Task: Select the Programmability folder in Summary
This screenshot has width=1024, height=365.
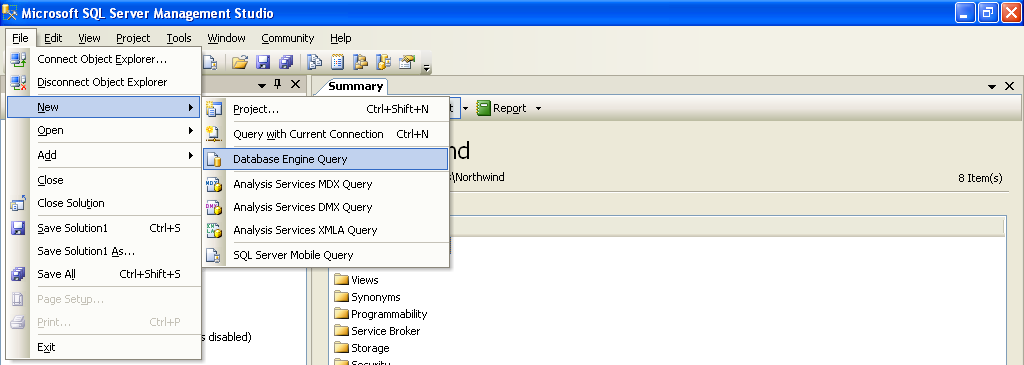Action: tap(381, 313)
